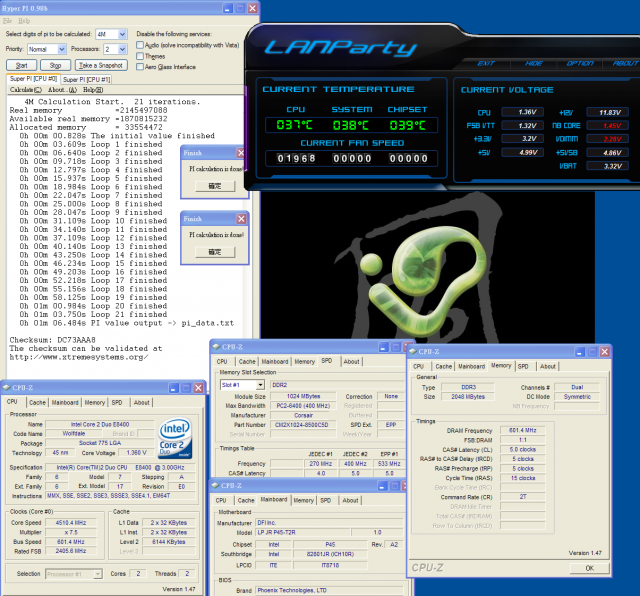Open SPD tab in CPU-Z Memory window
The width and height of the screenshot is (640, 596).
(x=523, y=366)
